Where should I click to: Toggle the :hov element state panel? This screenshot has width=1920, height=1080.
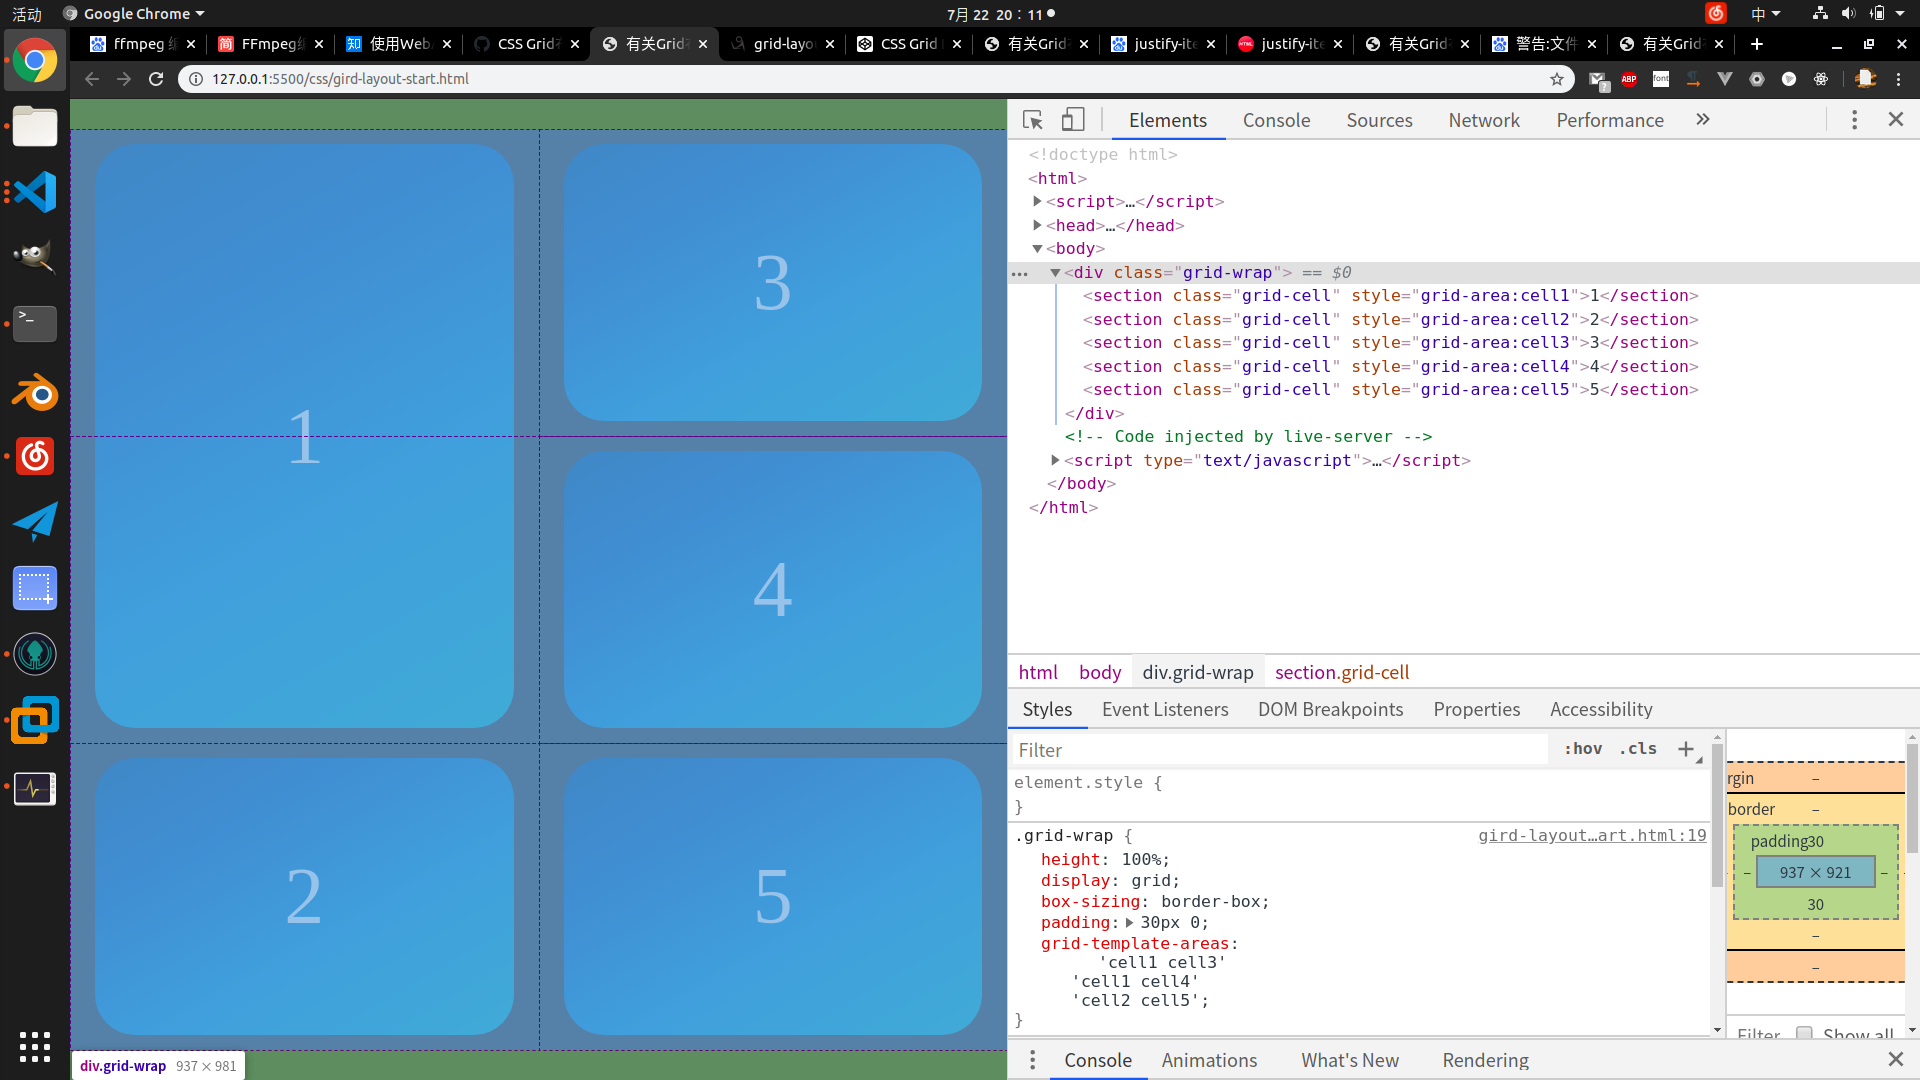[1583, 748]
